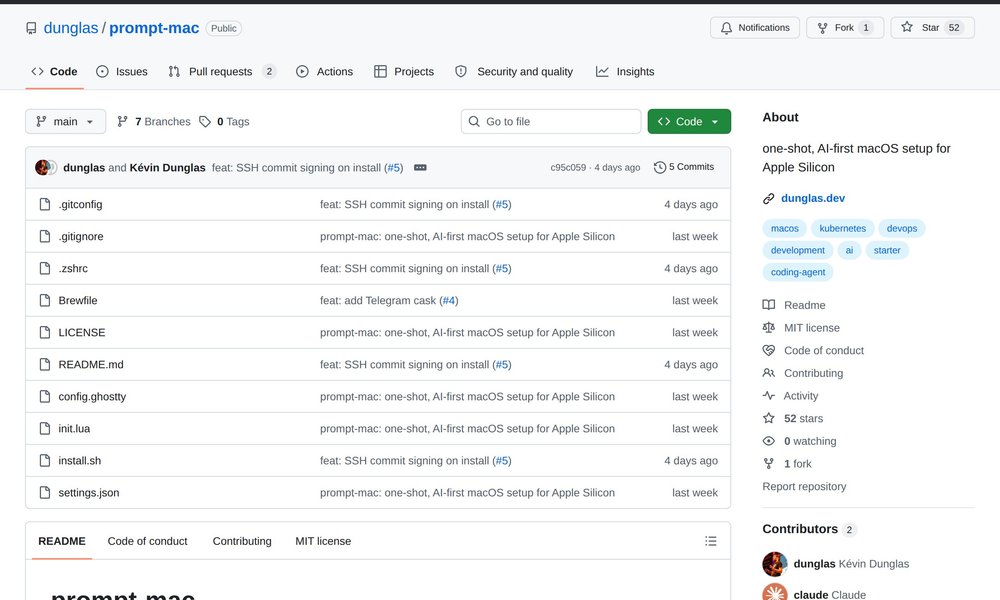View the 7 Branches link

coord(154,121)
